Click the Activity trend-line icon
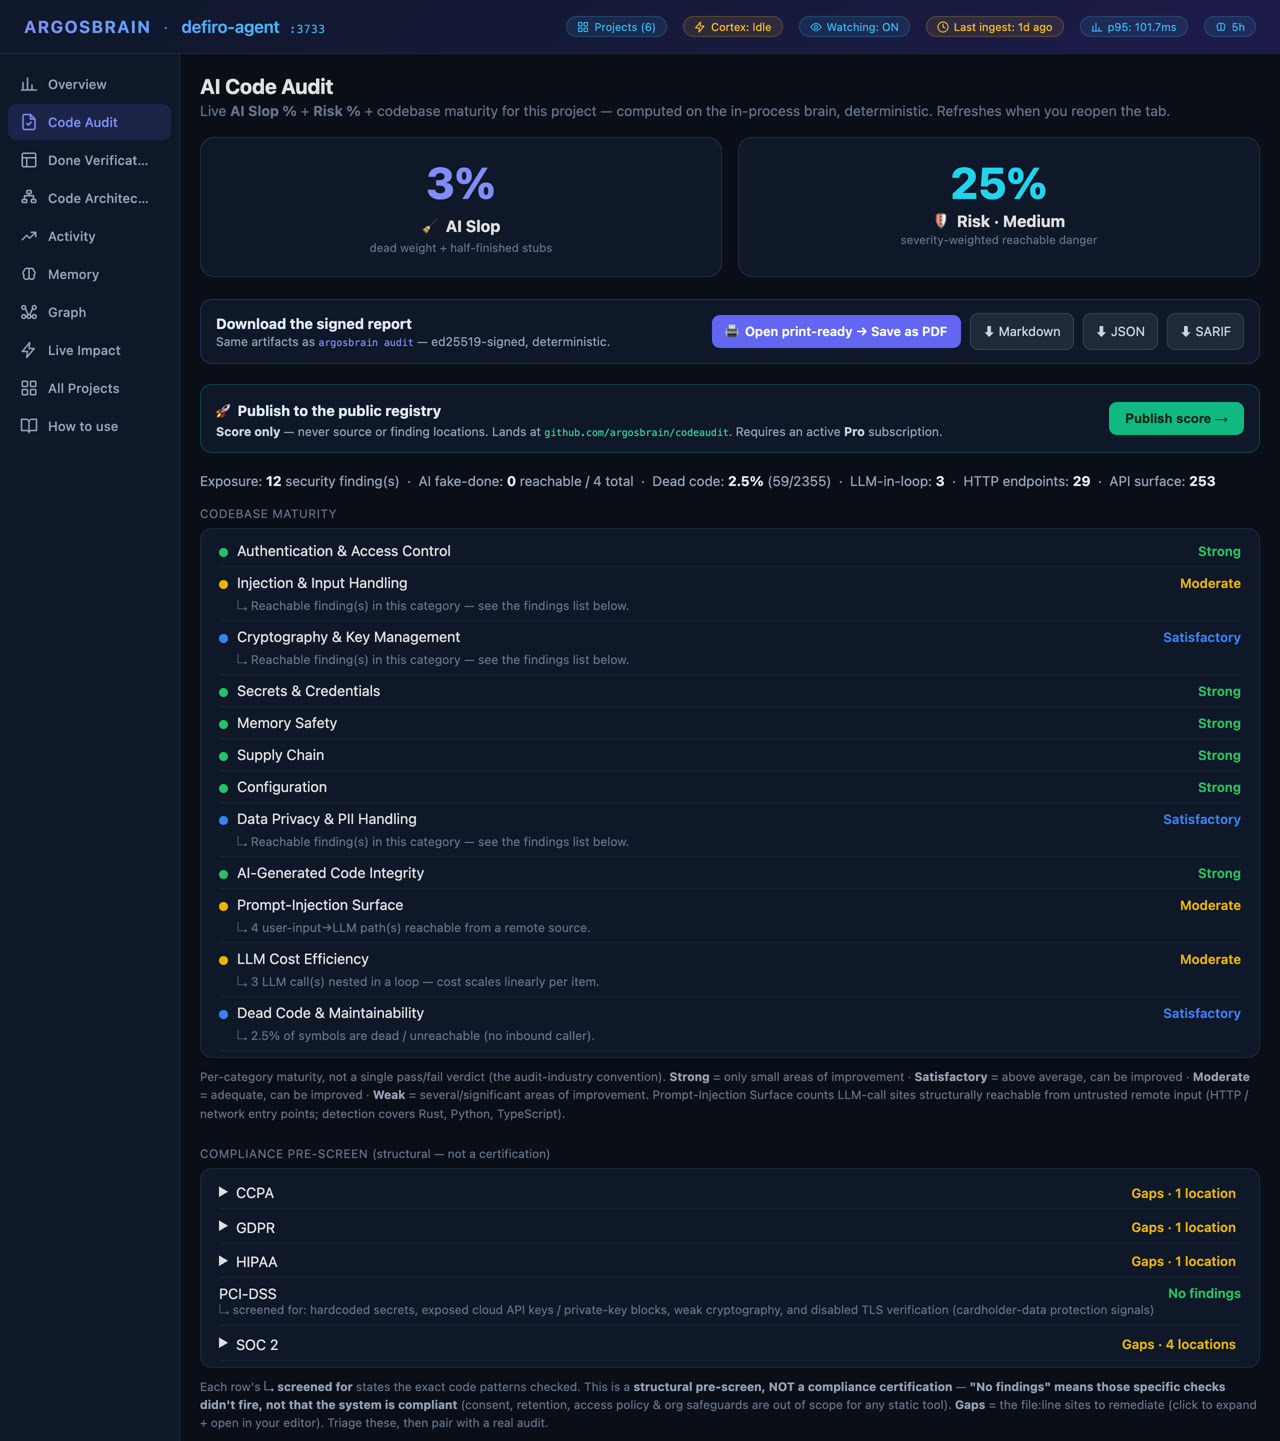Viewport: 1280px width, 1441px height. (29, 236)
